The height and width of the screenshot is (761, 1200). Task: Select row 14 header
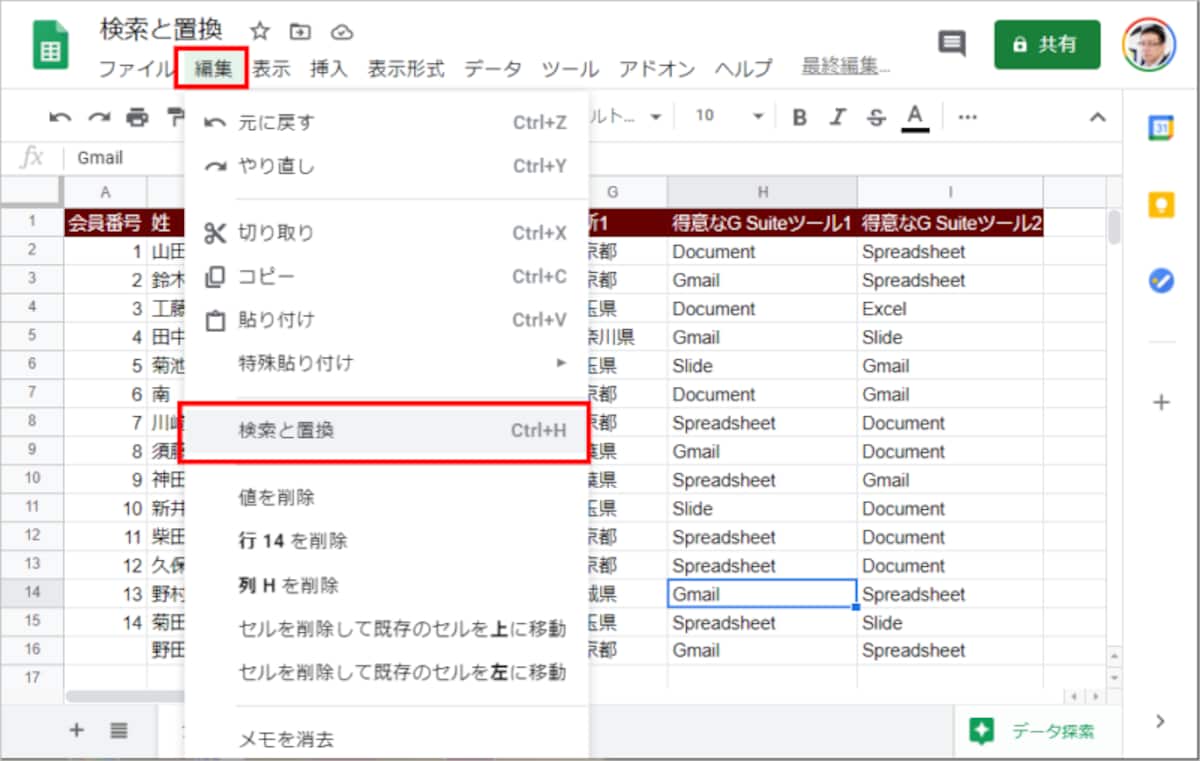(x=32, y=594)
